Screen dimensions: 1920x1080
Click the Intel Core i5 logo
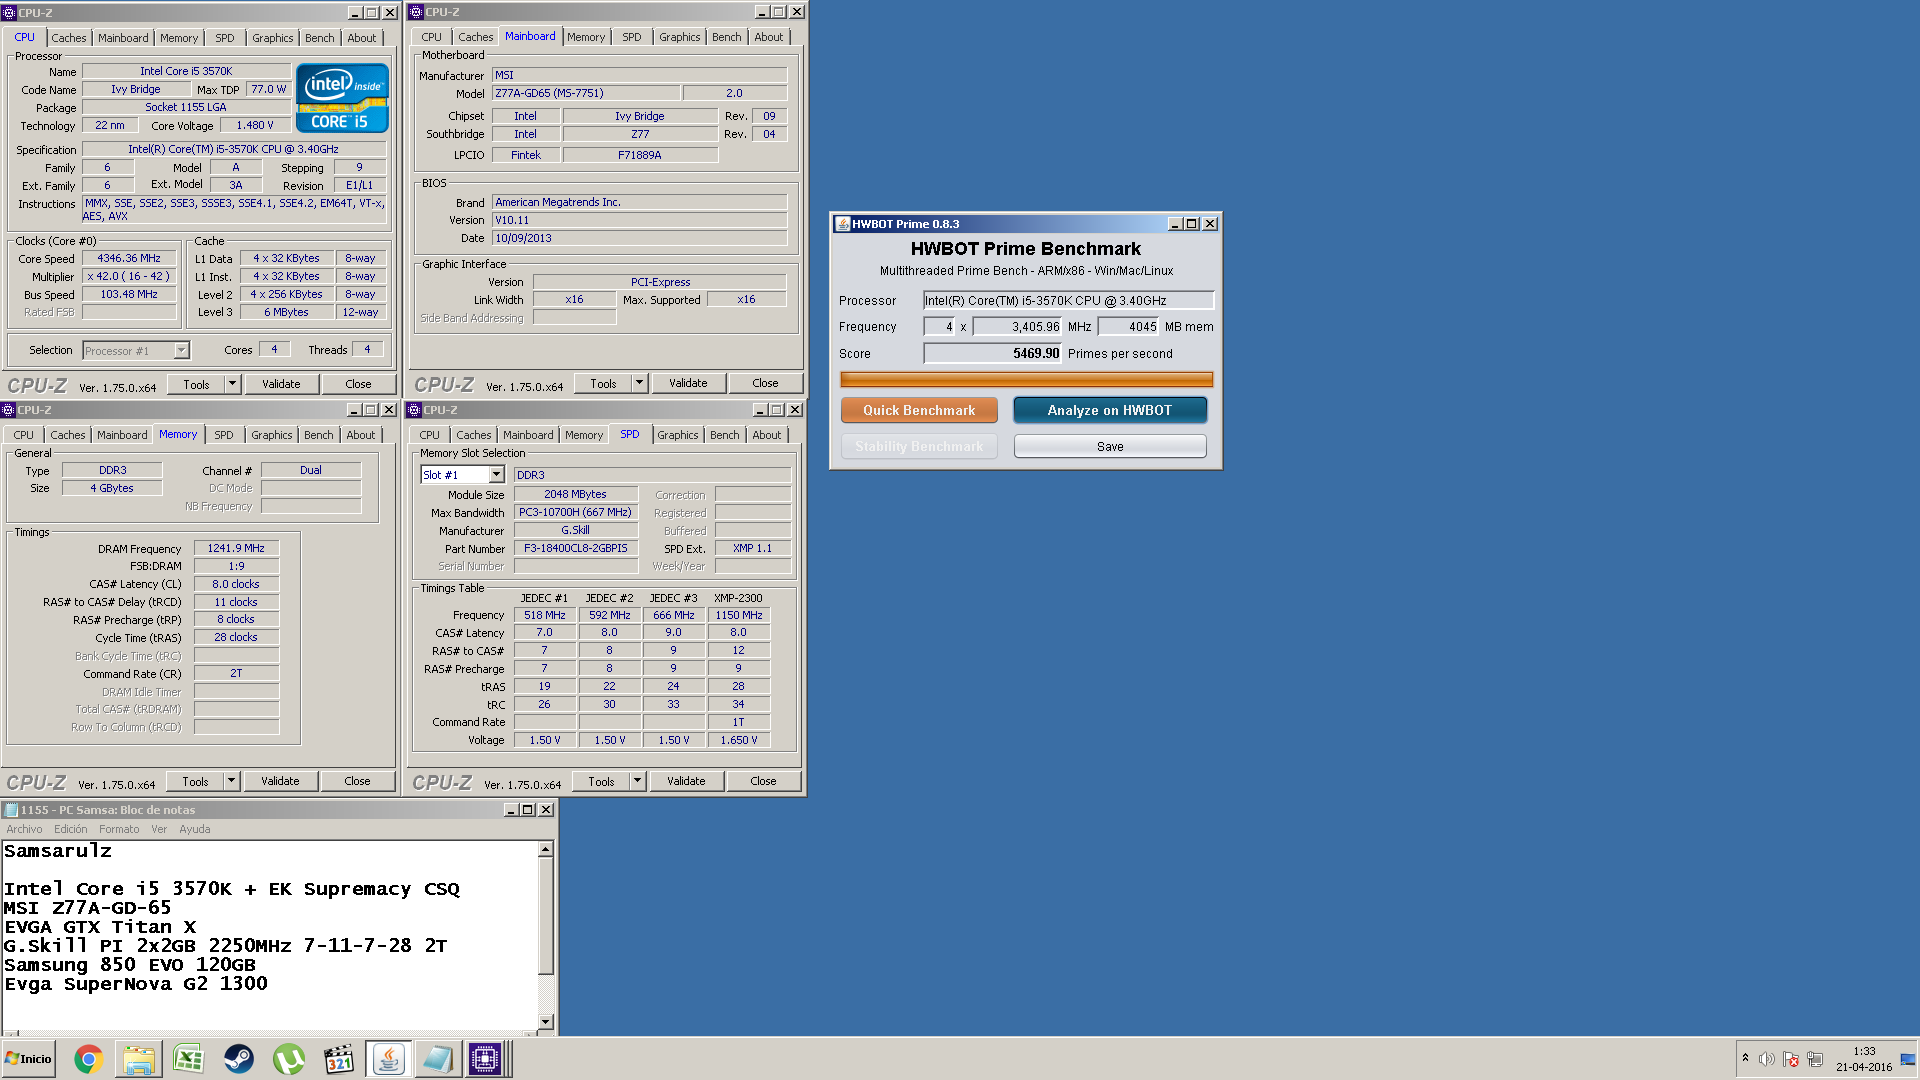[342, 98]
